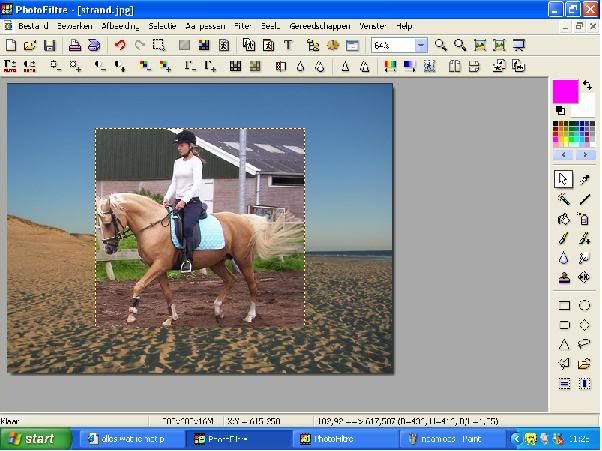Image resolution: width=602 pixels, height=451 pixels.
Task: Swap foreground and background colors
Action: (587, 85)
